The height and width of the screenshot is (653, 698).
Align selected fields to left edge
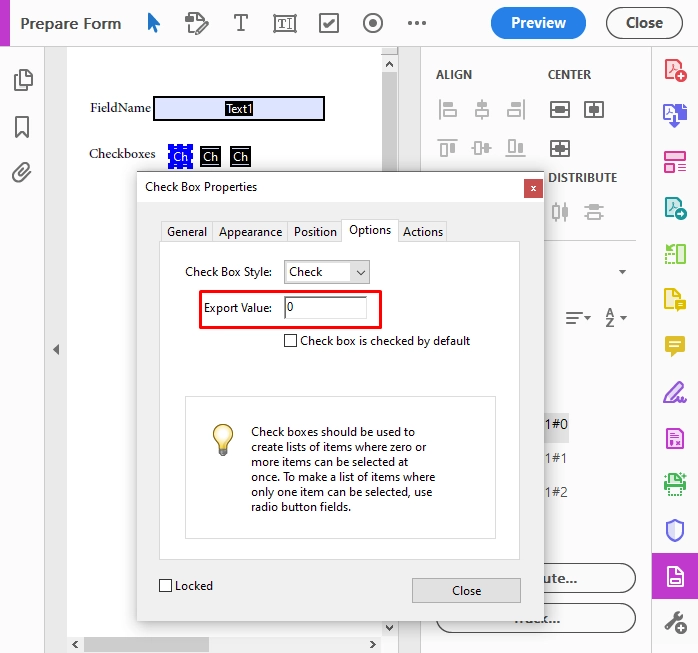point(447,110)
